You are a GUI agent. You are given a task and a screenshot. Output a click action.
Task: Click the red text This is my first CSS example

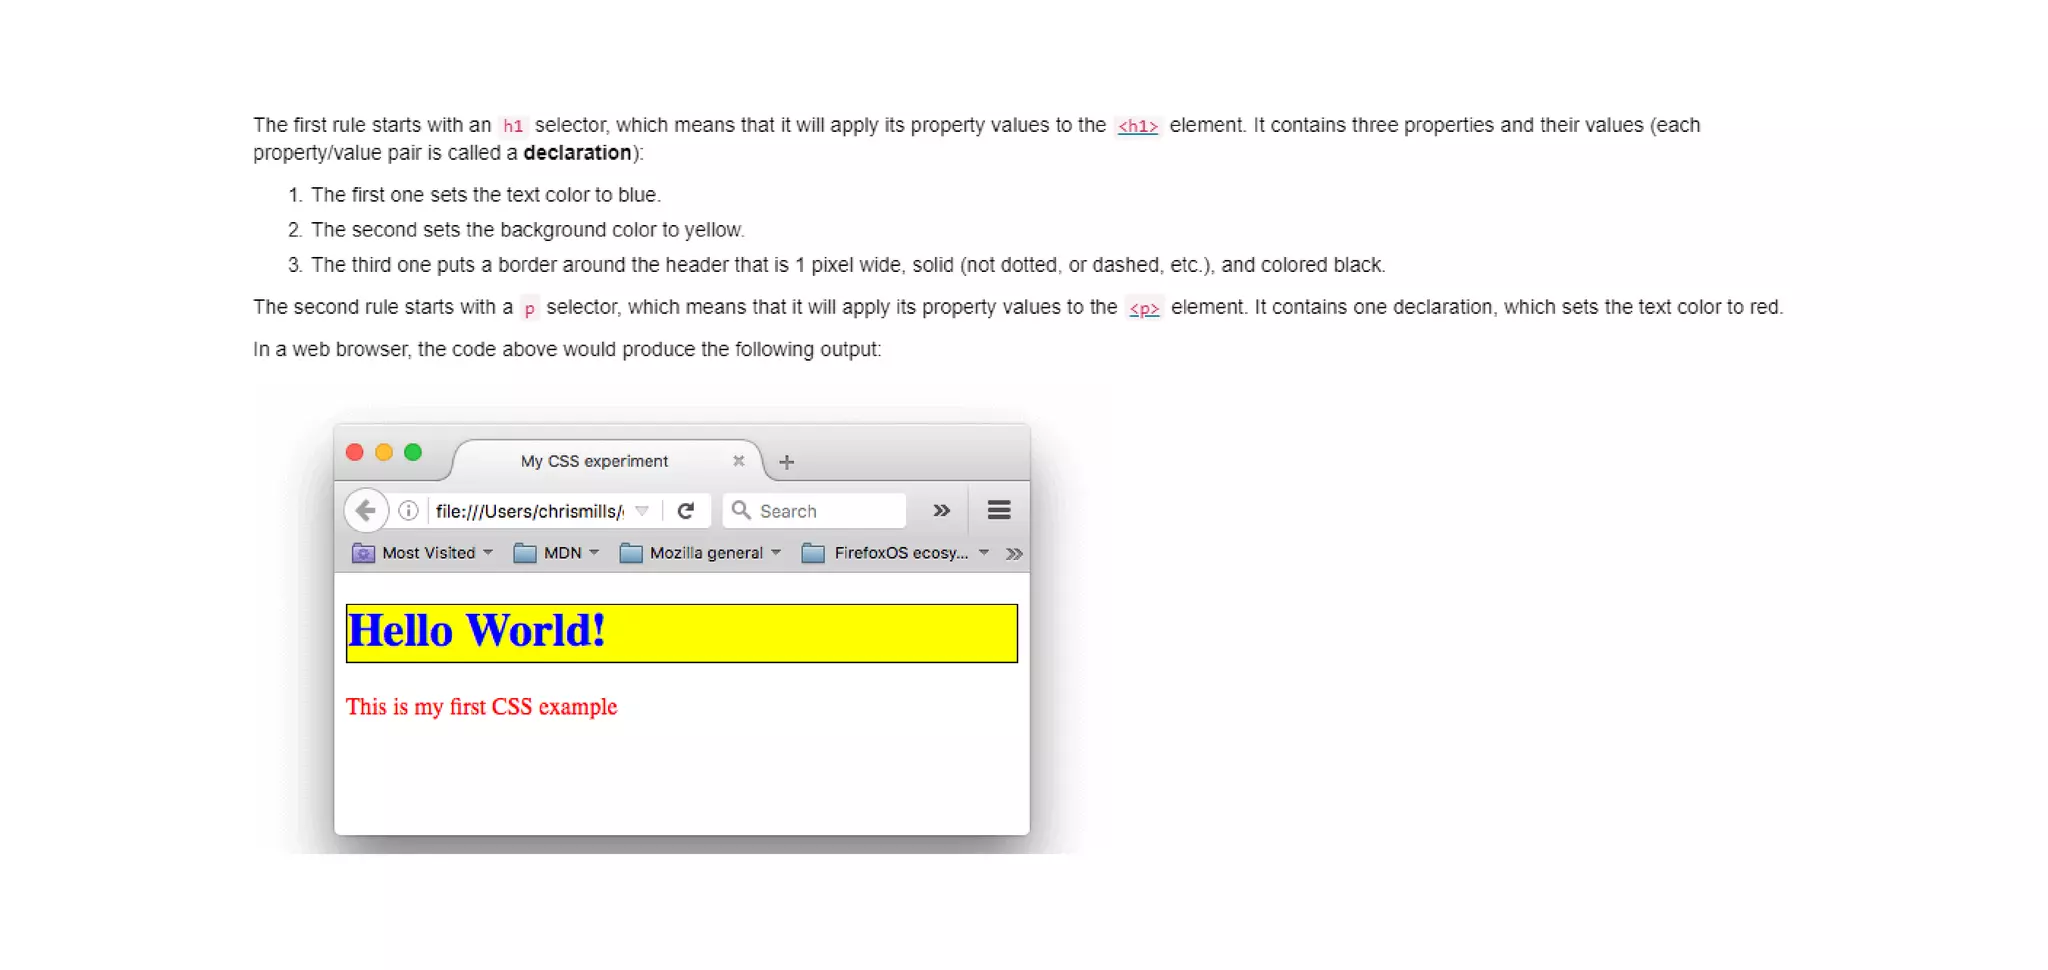(x=481, y=707)
